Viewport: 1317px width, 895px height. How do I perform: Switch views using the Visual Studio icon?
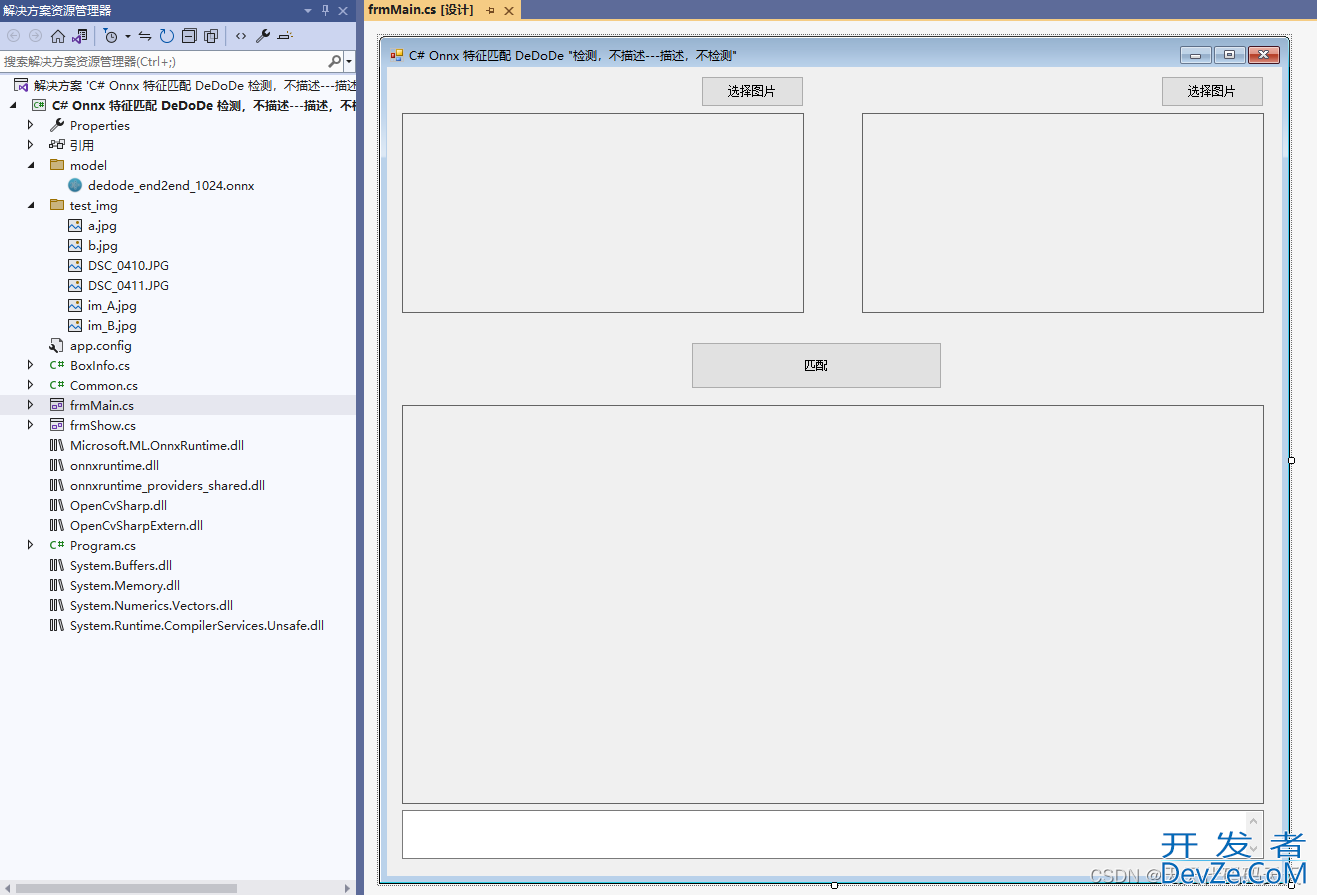(79, 36)
